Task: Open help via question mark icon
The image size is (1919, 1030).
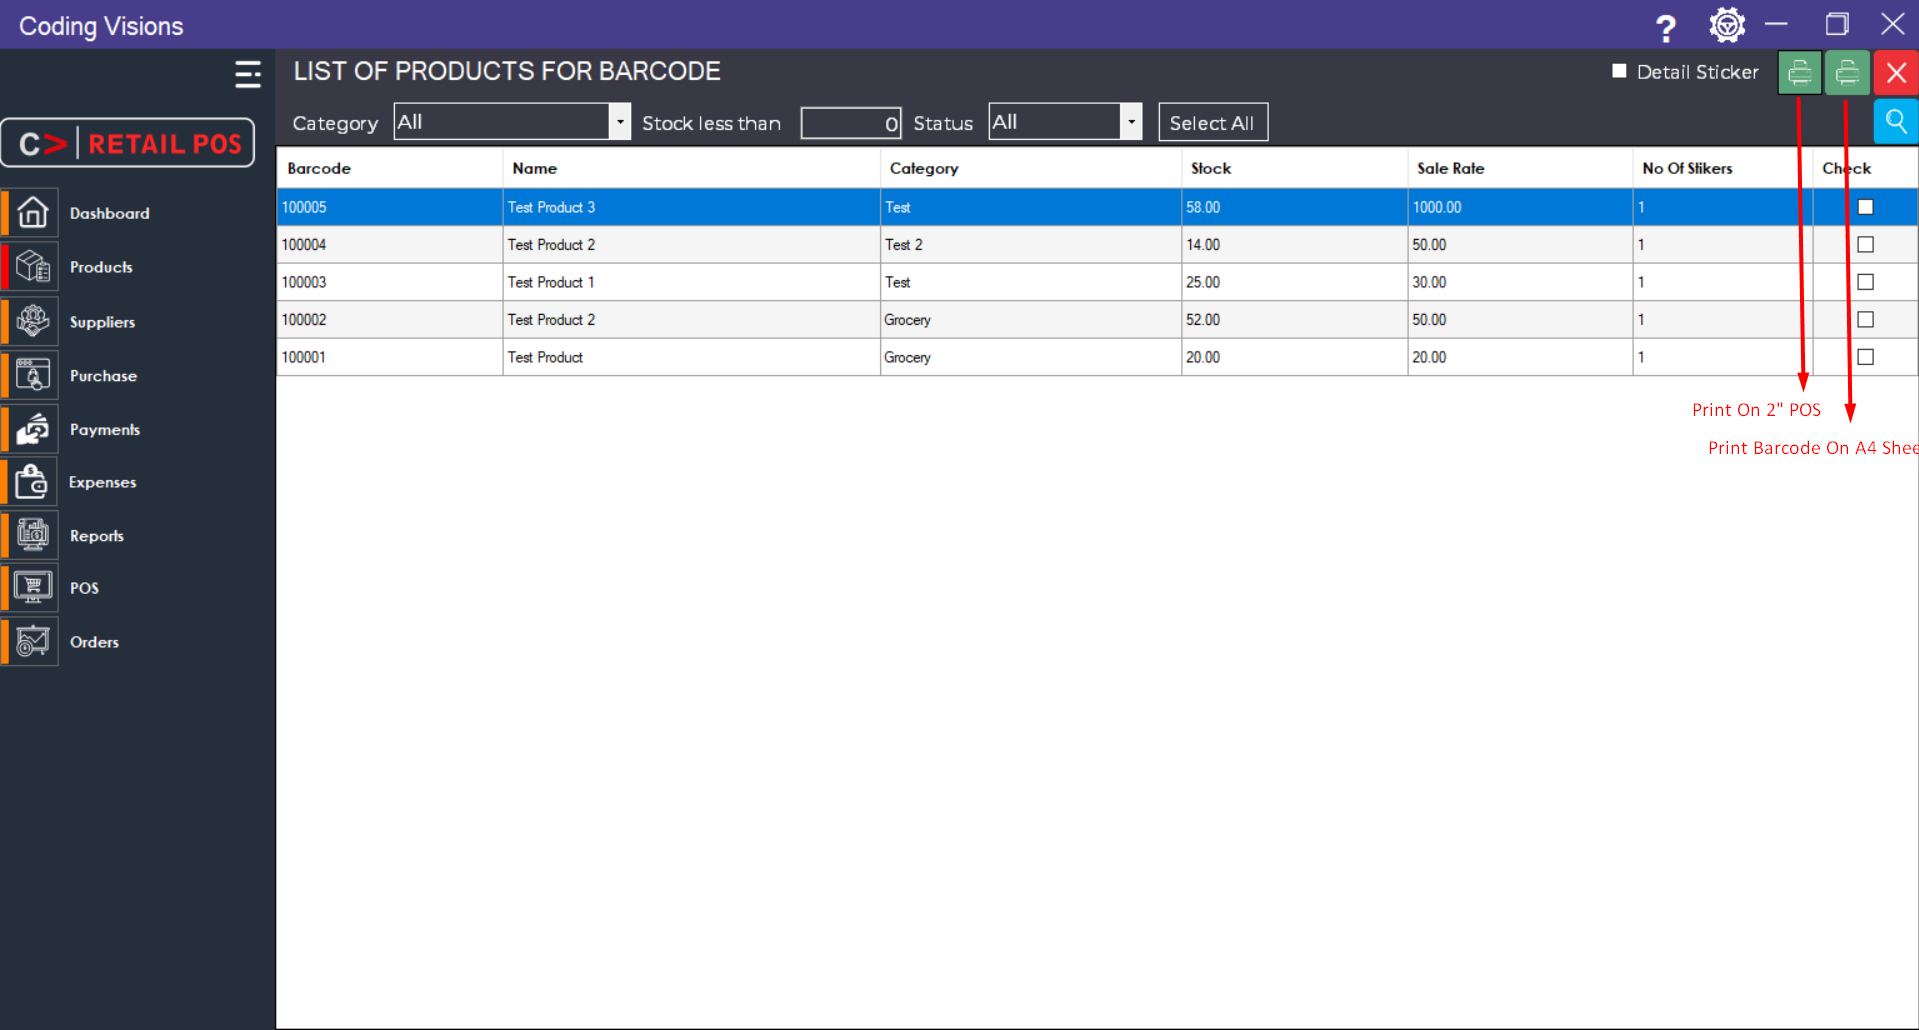Action: coord(1665,27)
